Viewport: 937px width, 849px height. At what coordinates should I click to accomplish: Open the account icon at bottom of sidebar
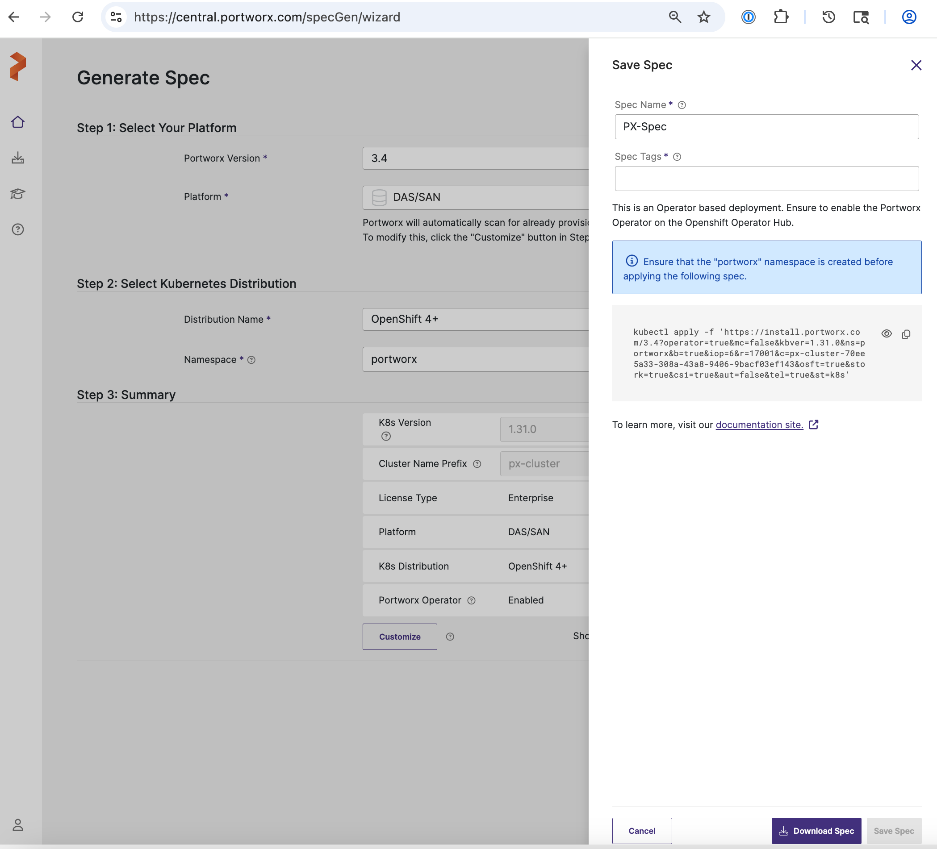17,824
